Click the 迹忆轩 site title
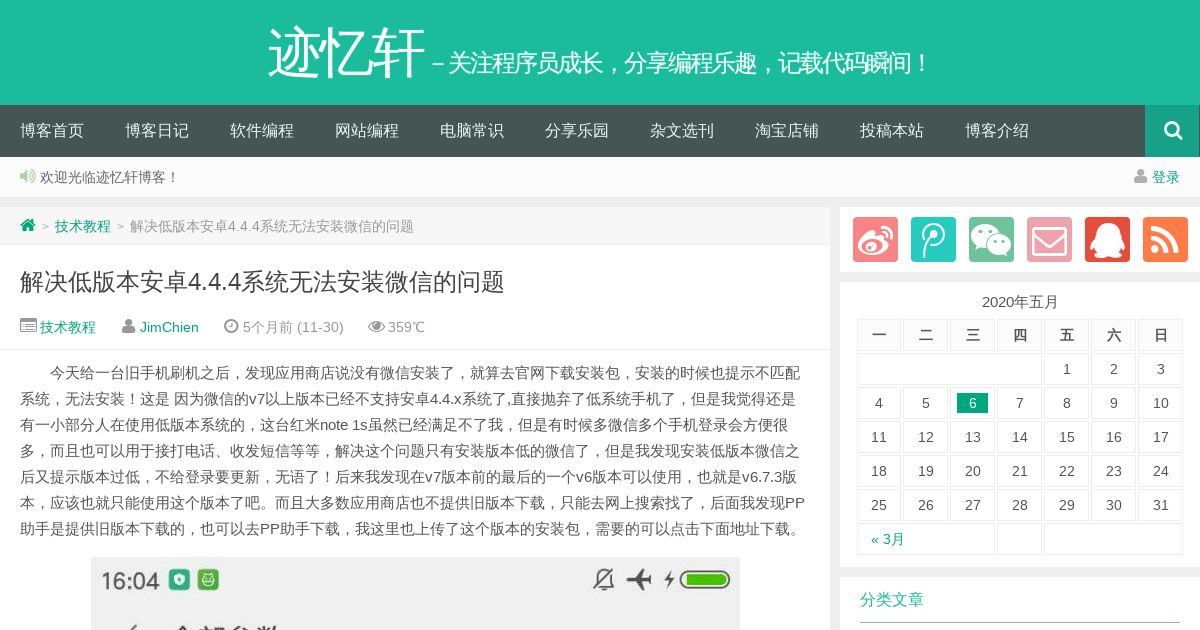The image size is (1200, 630). pyautogui.click(x=346, y=53)
